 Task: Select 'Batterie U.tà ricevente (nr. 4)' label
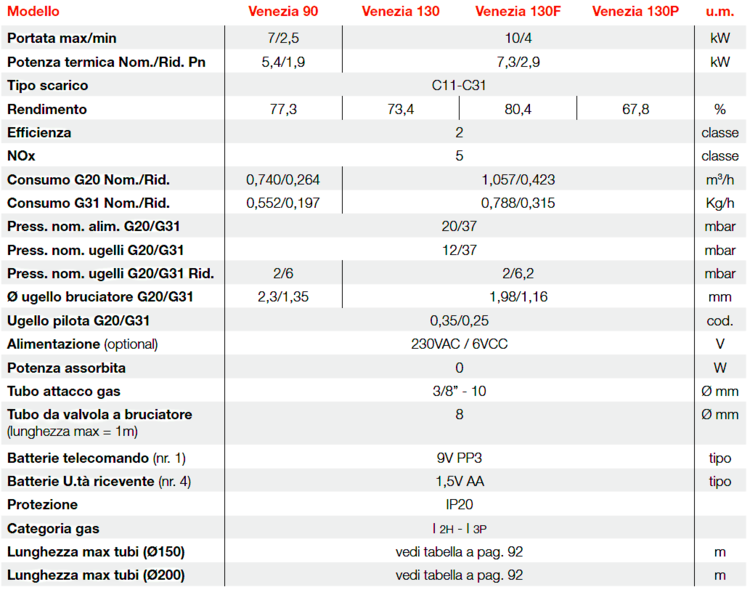(99, 482)
